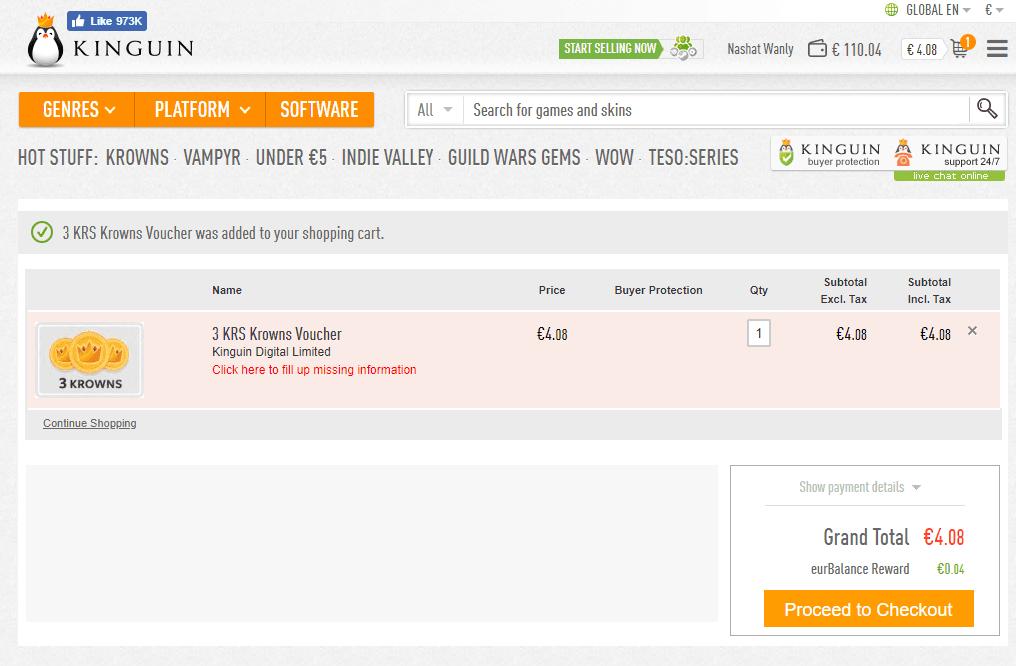Open VAMPYR hot stuff link
This screenshot has width=1016, height=666.
pyautogui.click(x=212, y=157)
